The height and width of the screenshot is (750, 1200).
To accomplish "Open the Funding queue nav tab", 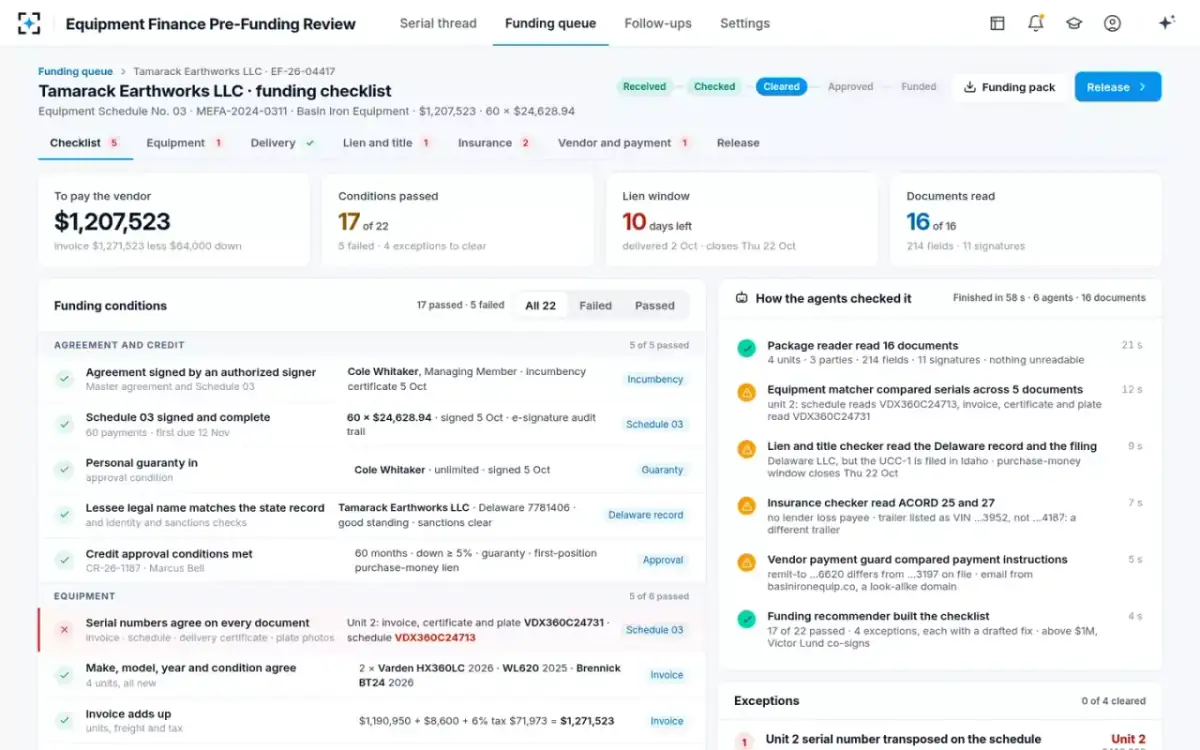I will coord(550,23).
